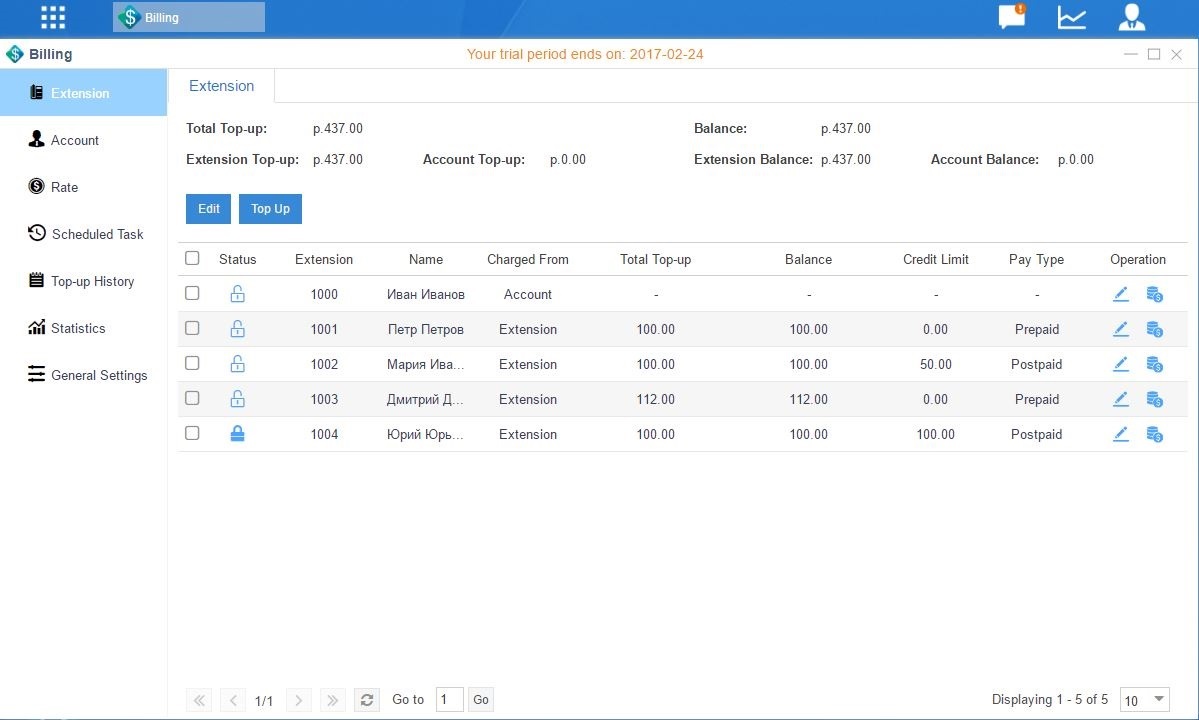Open the Account section in sidebar
Viewport: 1199px width, 720px height.
[x=73, y=140]
